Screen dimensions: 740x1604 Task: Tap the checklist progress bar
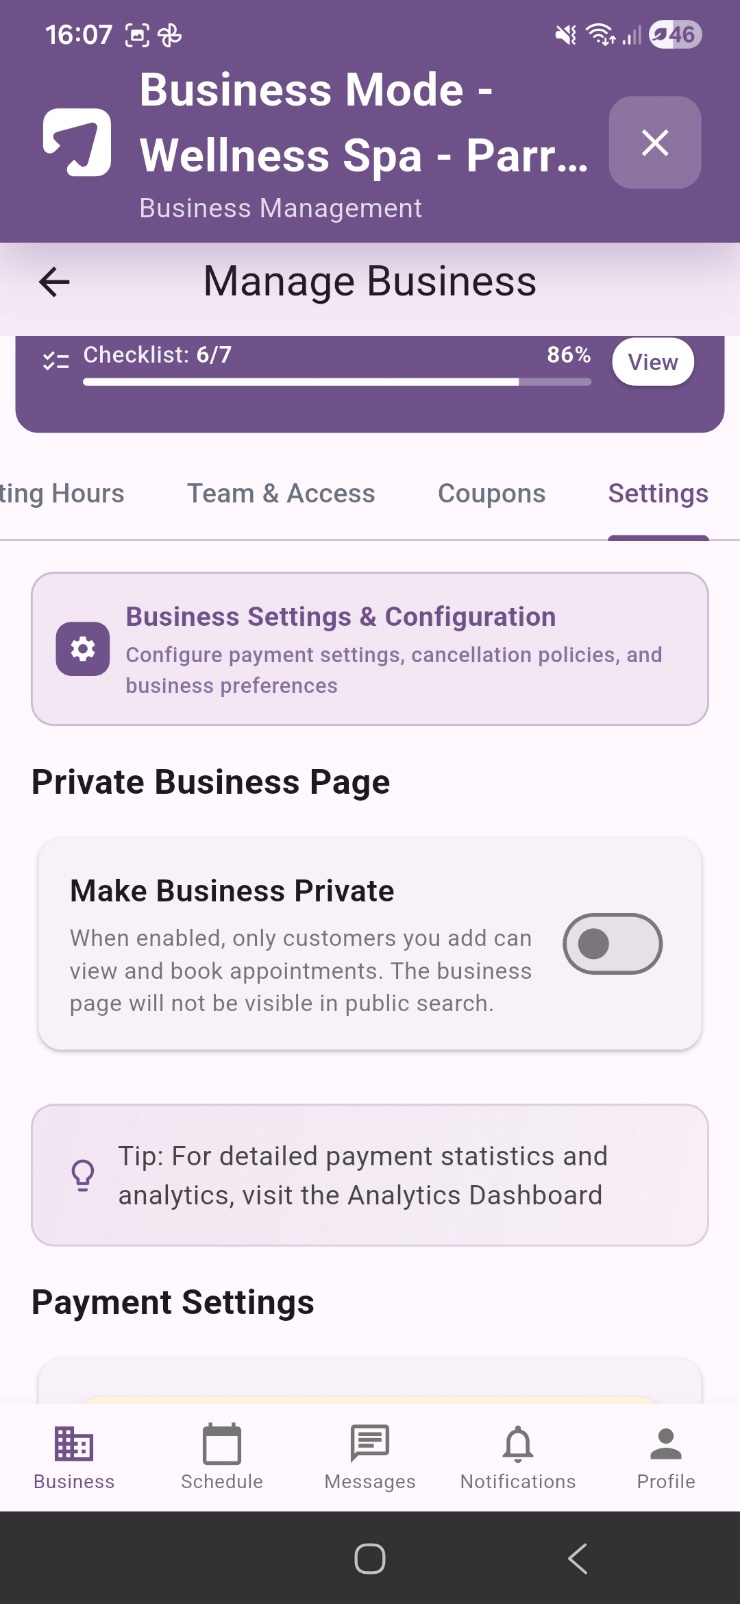(x=337, y=382)
